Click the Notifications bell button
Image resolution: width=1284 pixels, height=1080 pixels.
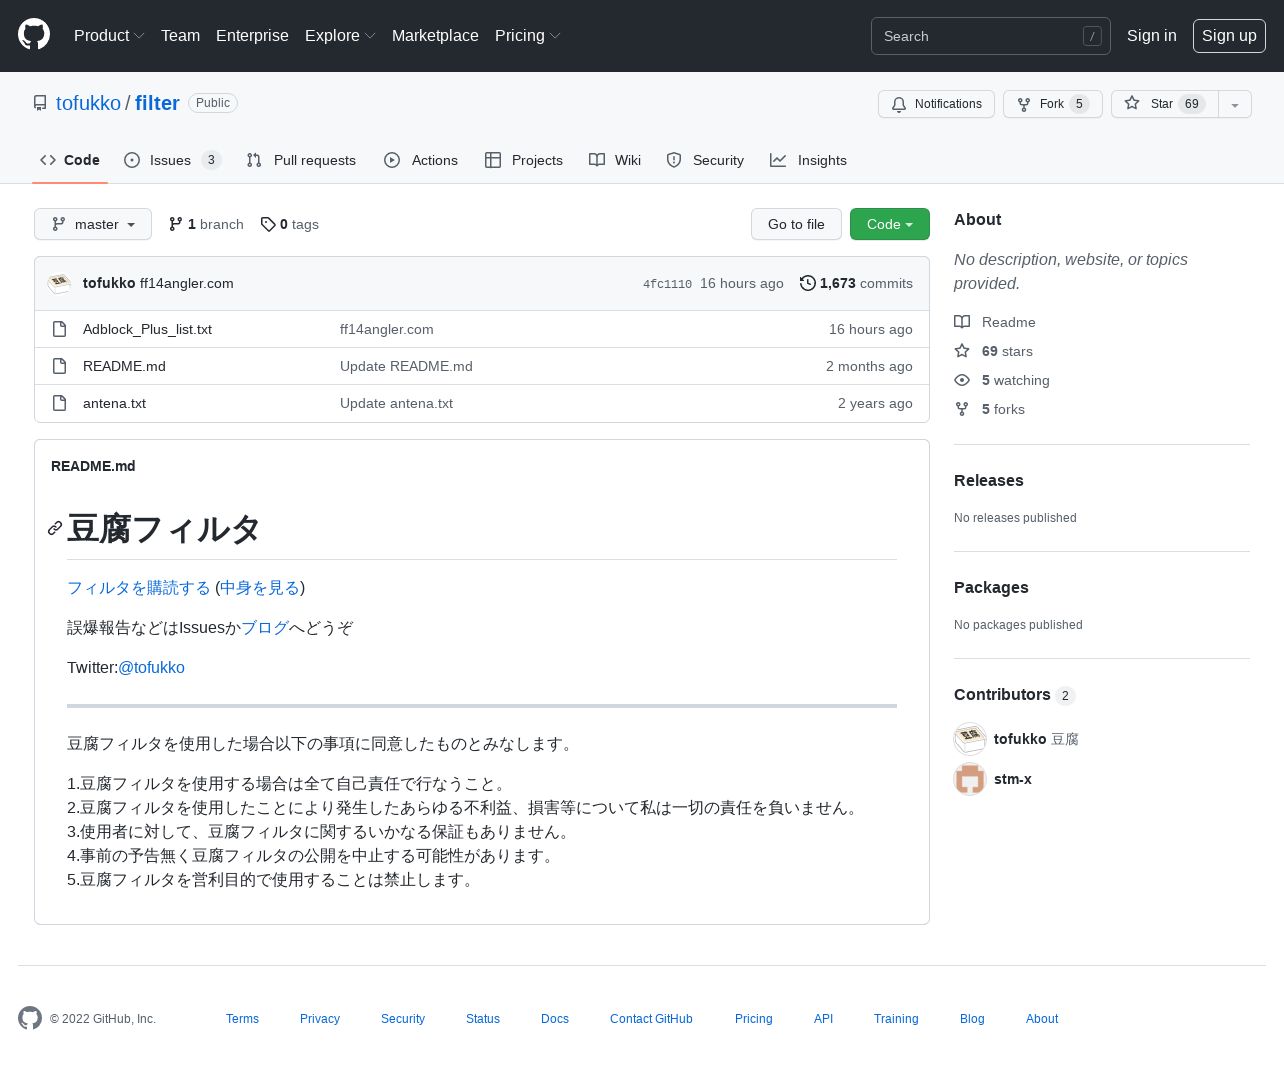click(936, 104)
